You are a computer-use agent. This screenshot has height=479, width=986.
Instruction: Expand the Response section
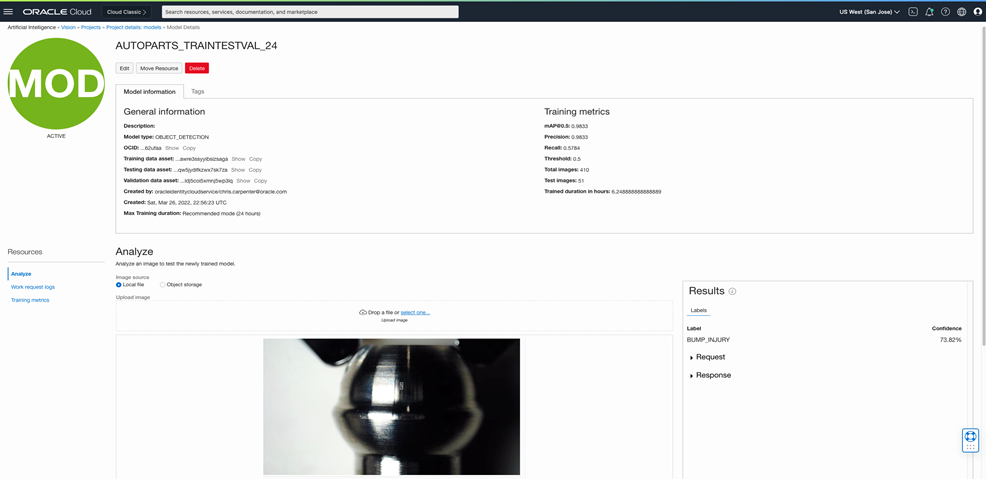tap(711, 375)
